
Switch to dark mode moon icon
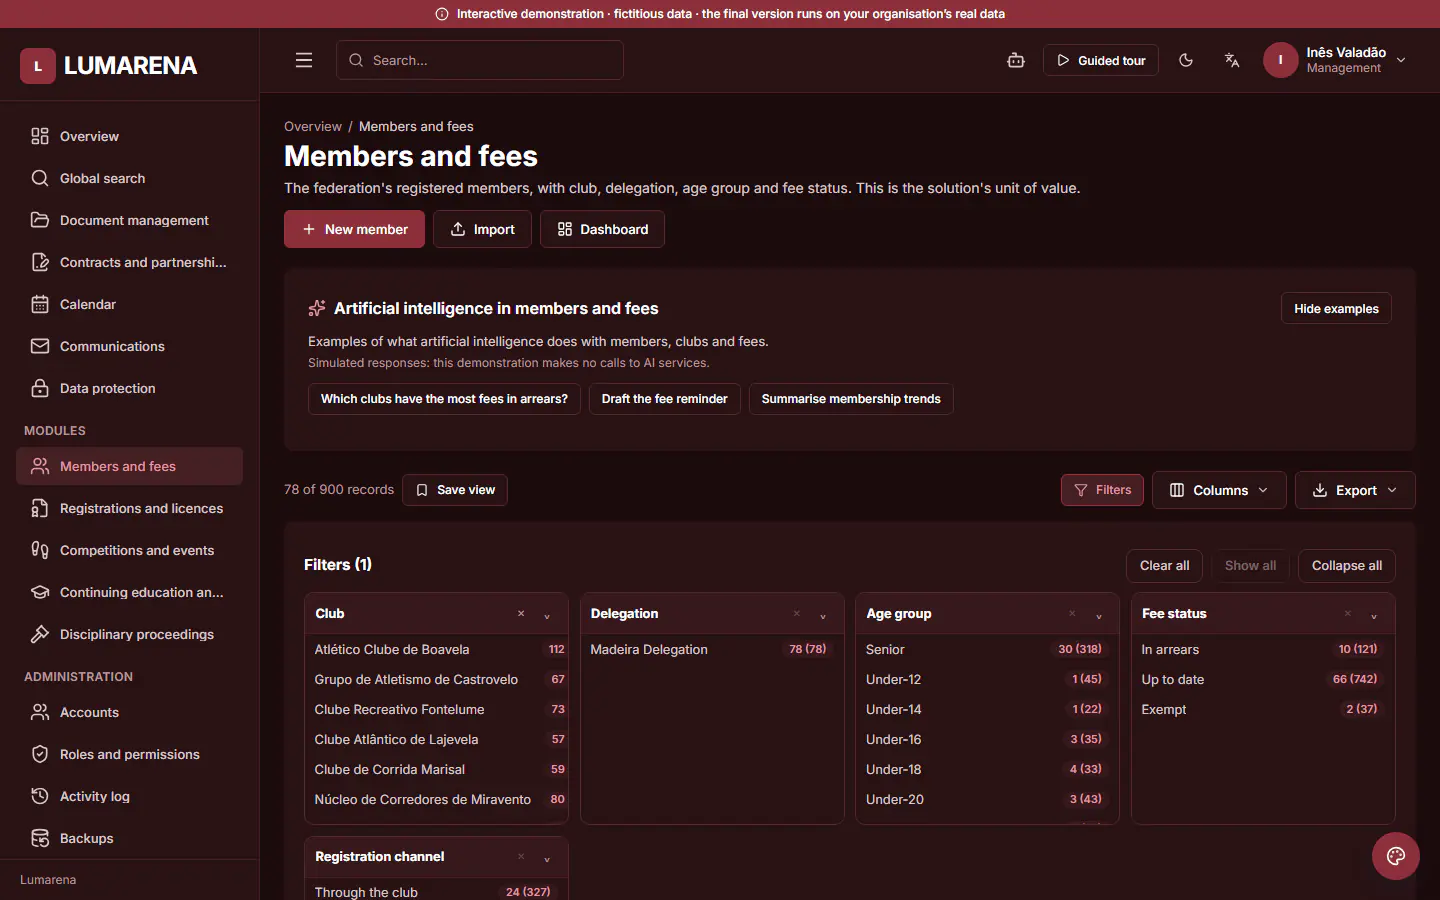coord(1186,60)
